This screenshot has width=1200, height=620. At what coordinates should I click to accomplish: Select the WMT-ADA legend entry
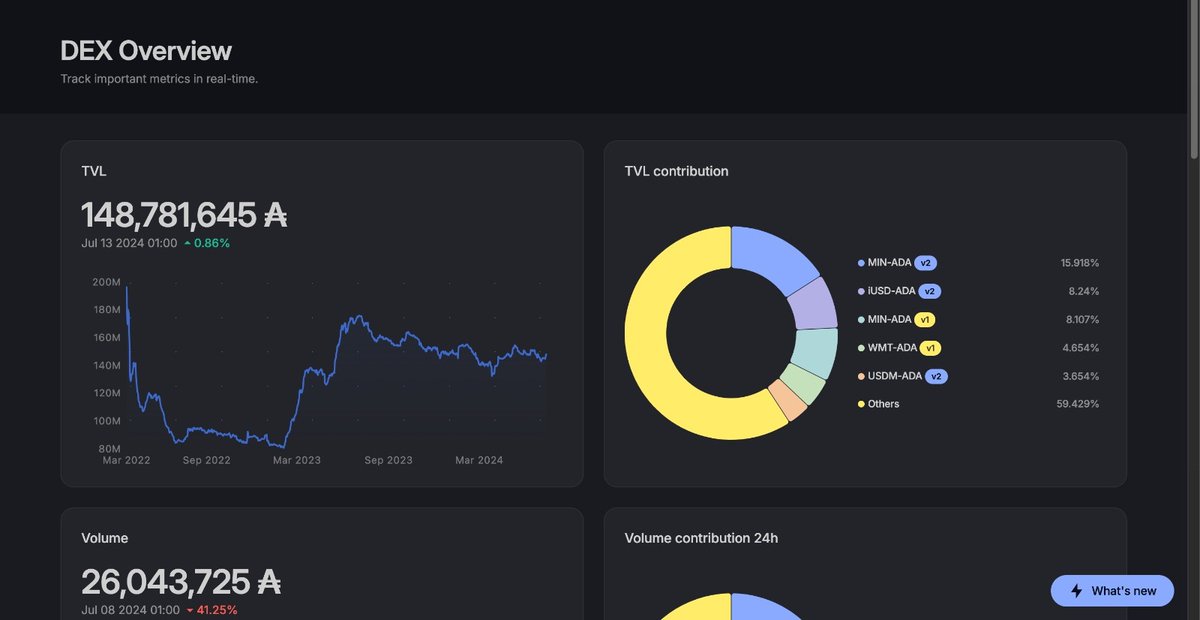pos(899,348)
